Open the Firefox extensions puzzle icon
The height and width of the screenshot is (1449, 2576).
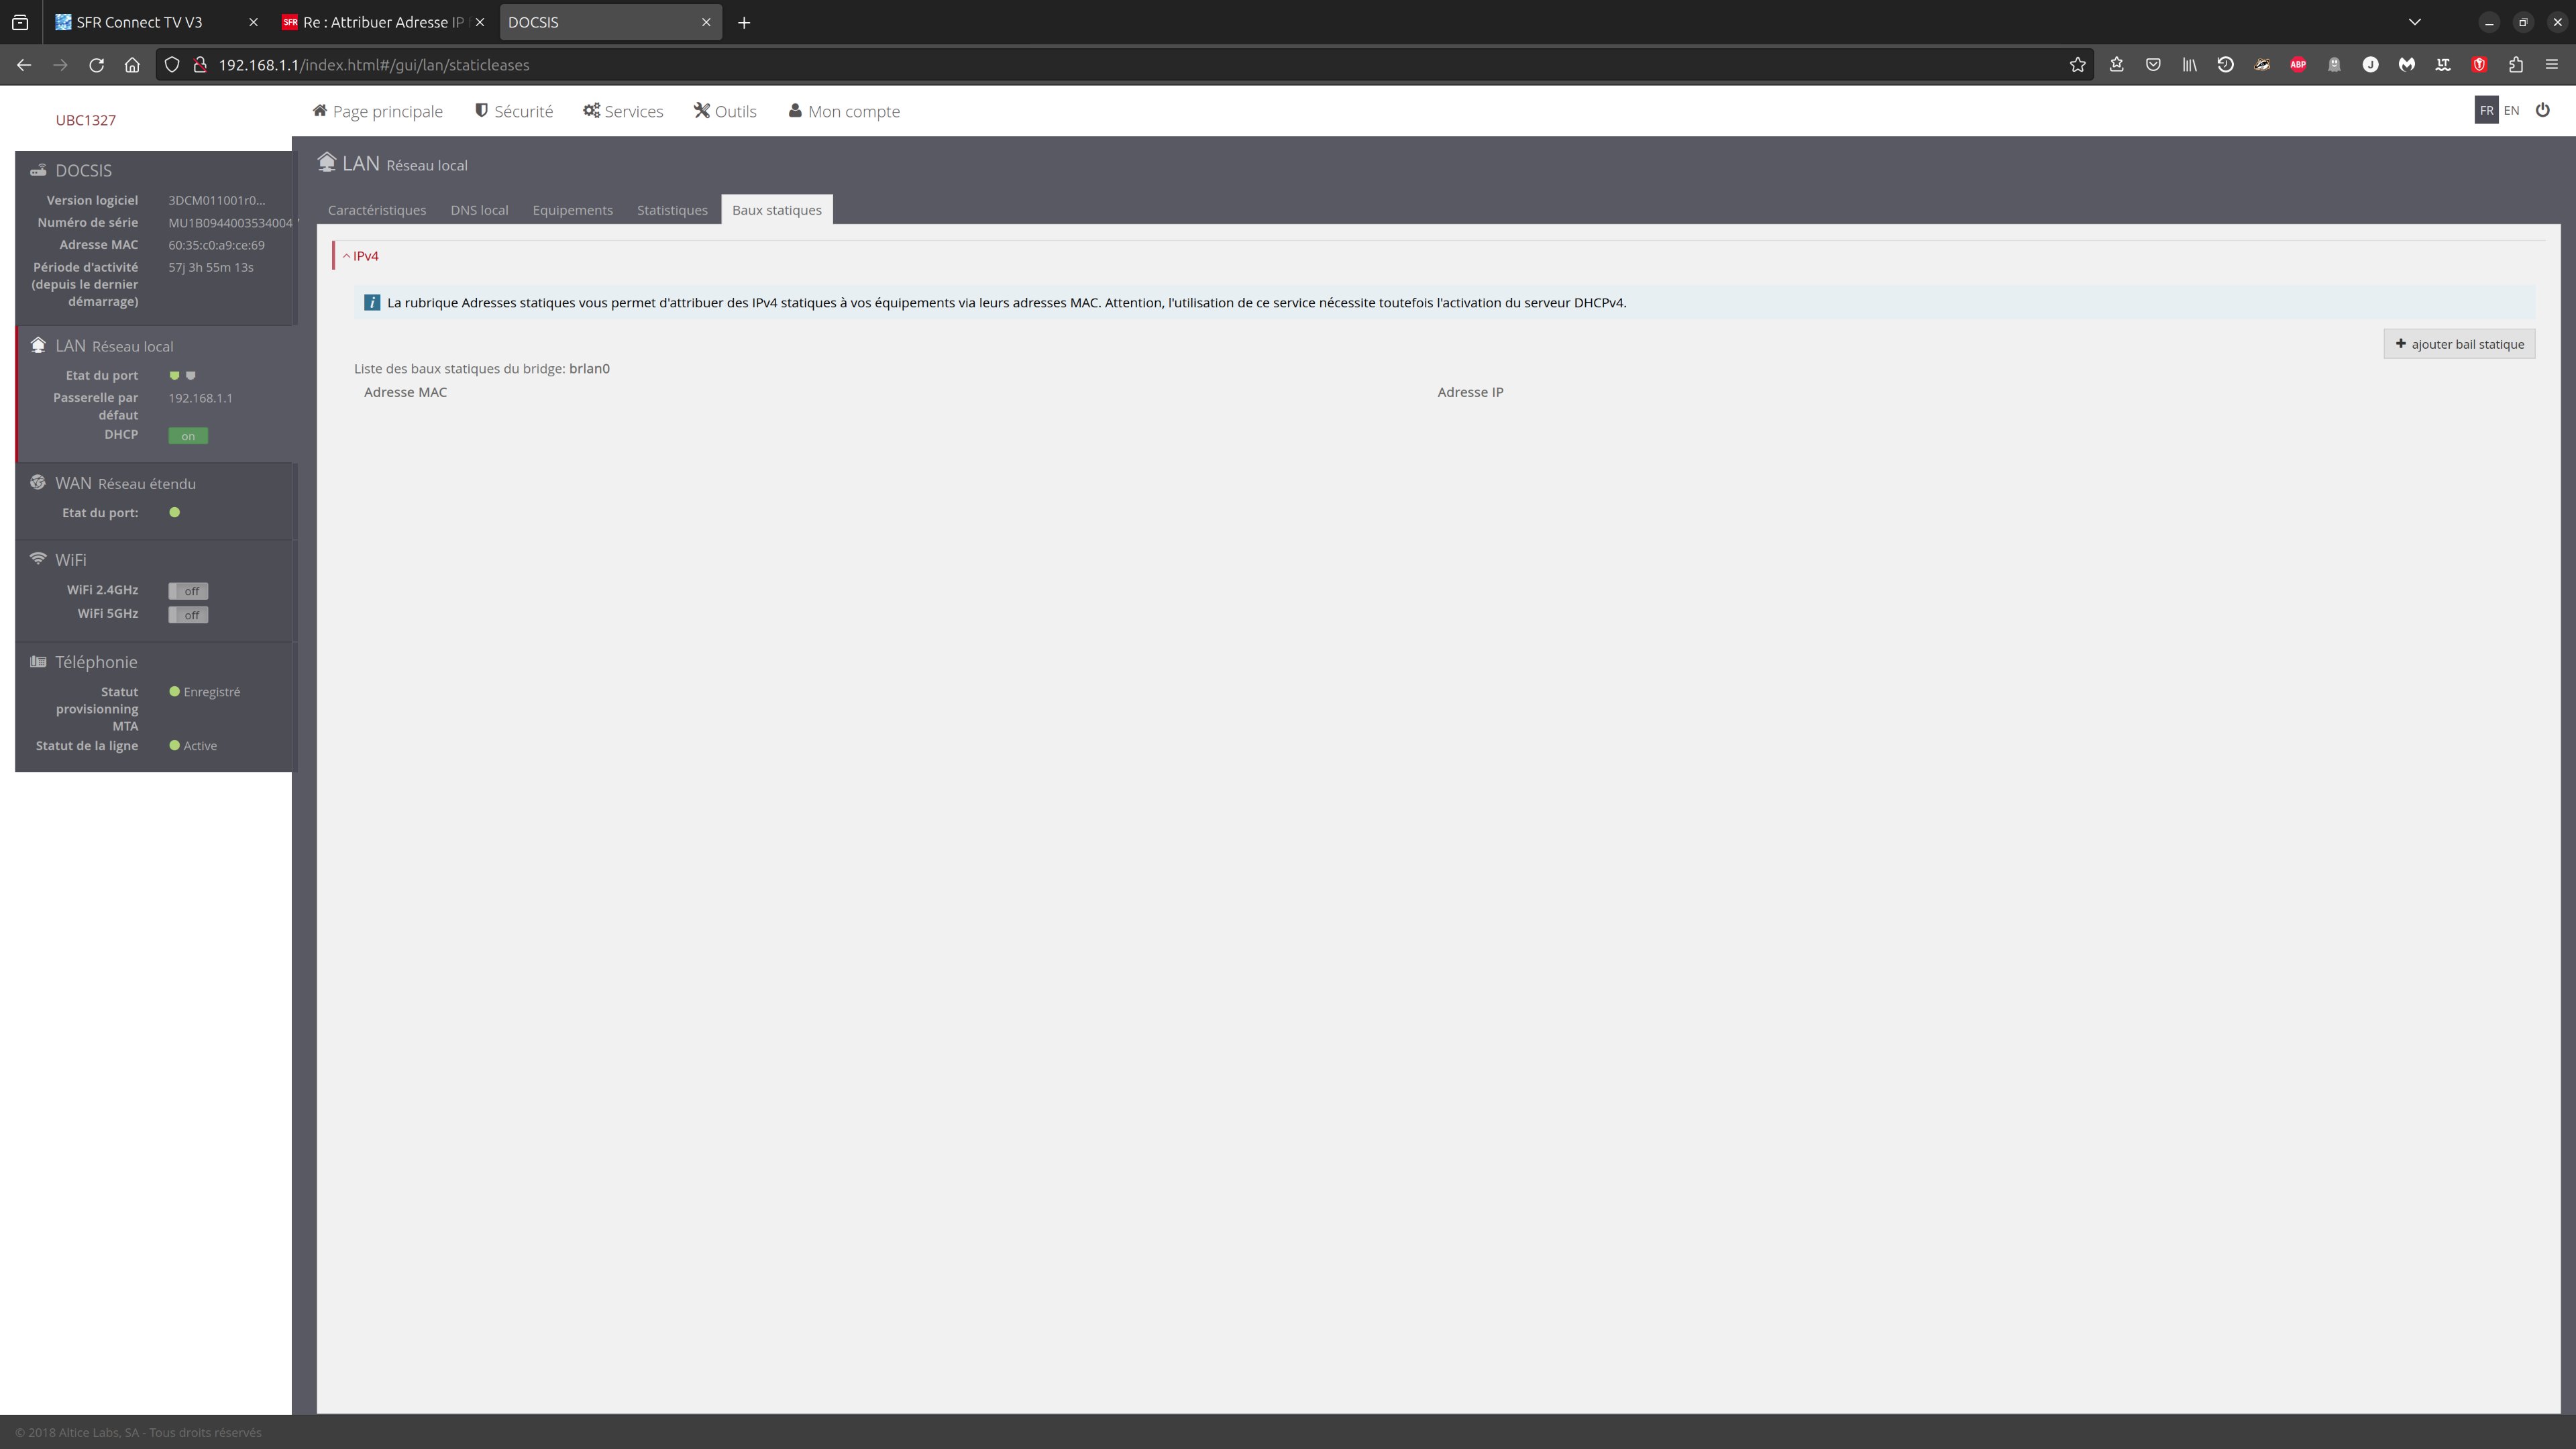(x=2515, y=65)
